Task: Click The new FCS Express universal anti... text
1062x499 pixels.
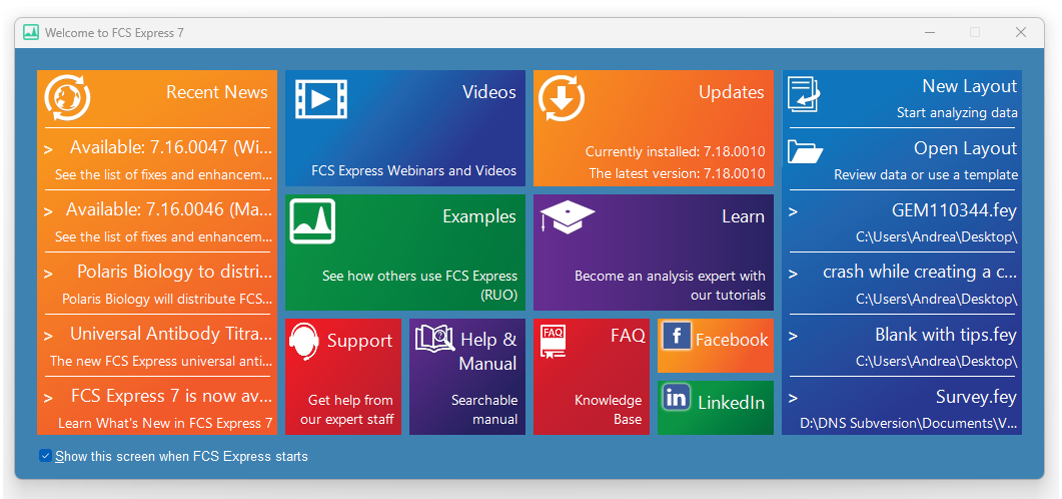Action: click(161, 362)
